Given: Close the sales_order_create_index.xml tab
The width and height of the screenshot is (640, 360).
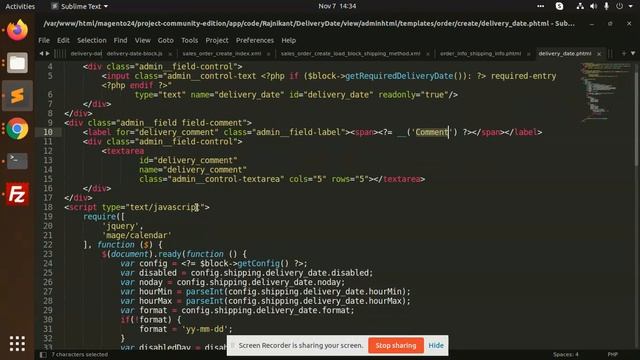Looking at the screenshot, I should coord(268,54).
